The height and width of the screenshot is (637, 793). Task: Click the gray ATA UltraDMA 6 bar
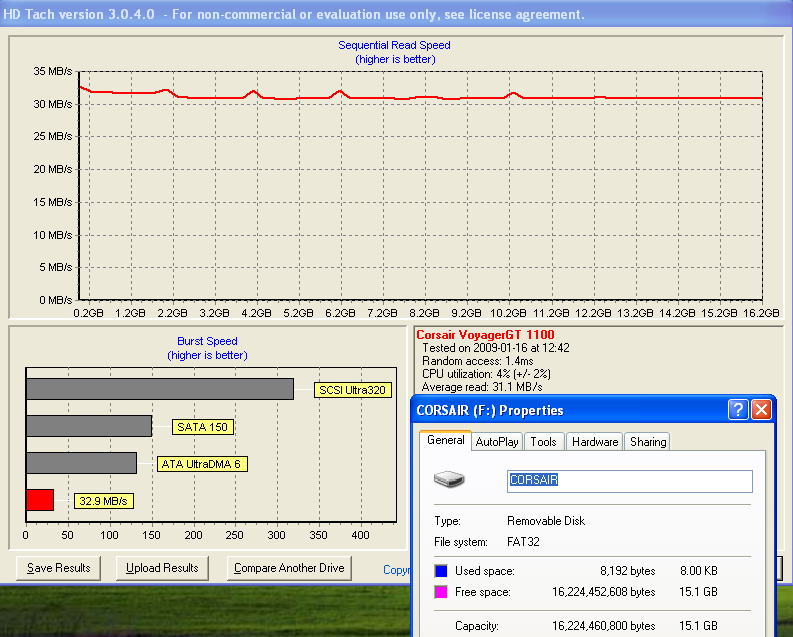81,463
